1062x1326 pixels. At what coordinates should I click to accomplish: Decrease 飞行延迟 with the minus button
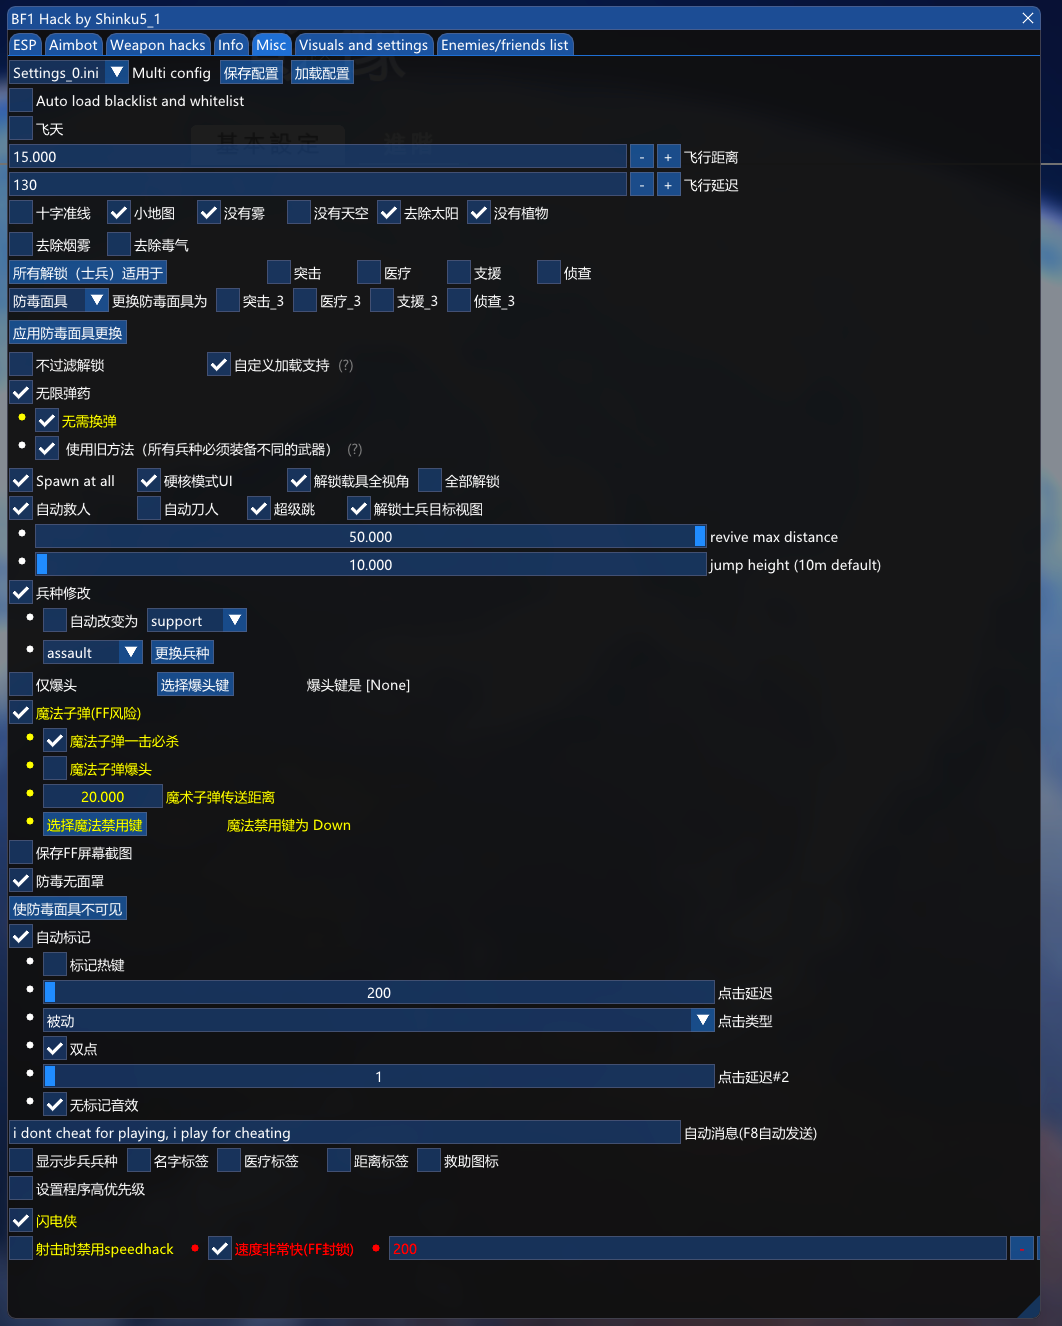click(642, 185)
